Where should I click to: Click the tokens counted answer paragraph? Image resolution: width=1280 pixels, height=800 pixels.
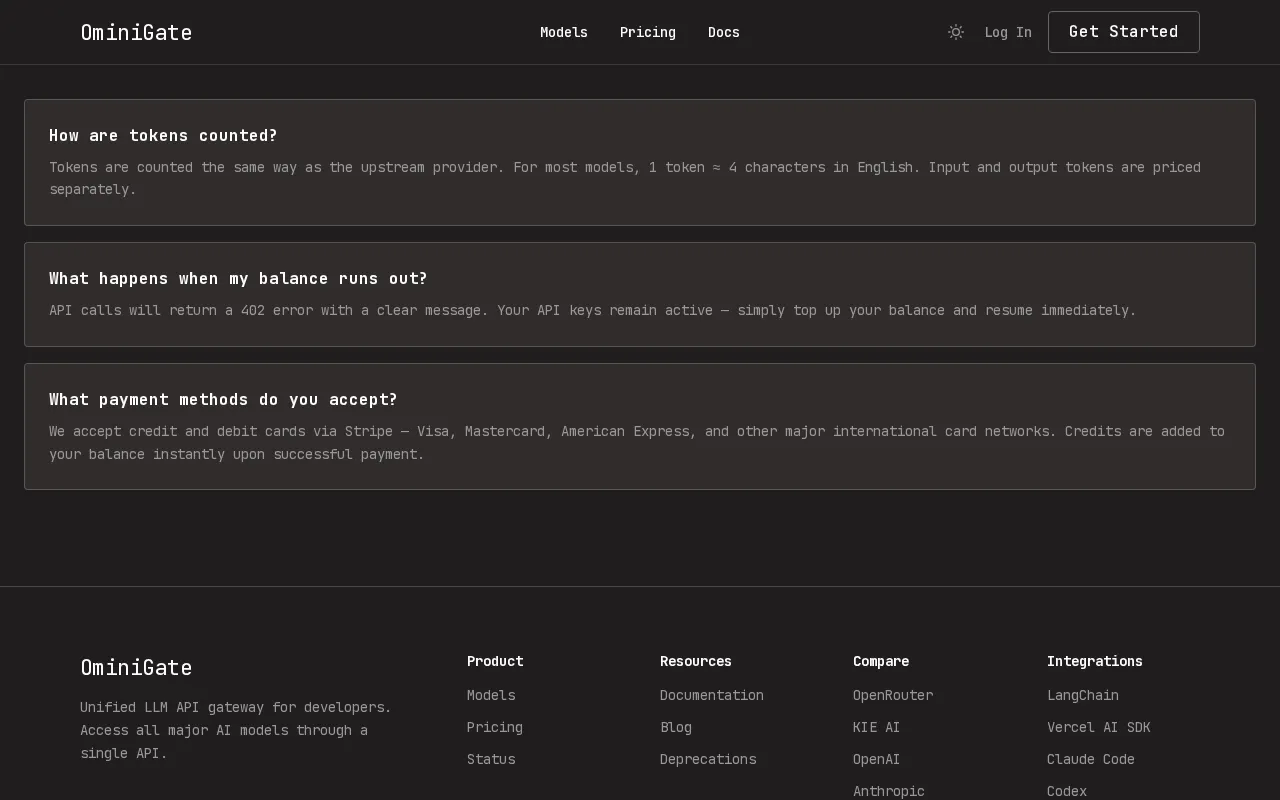625,178
